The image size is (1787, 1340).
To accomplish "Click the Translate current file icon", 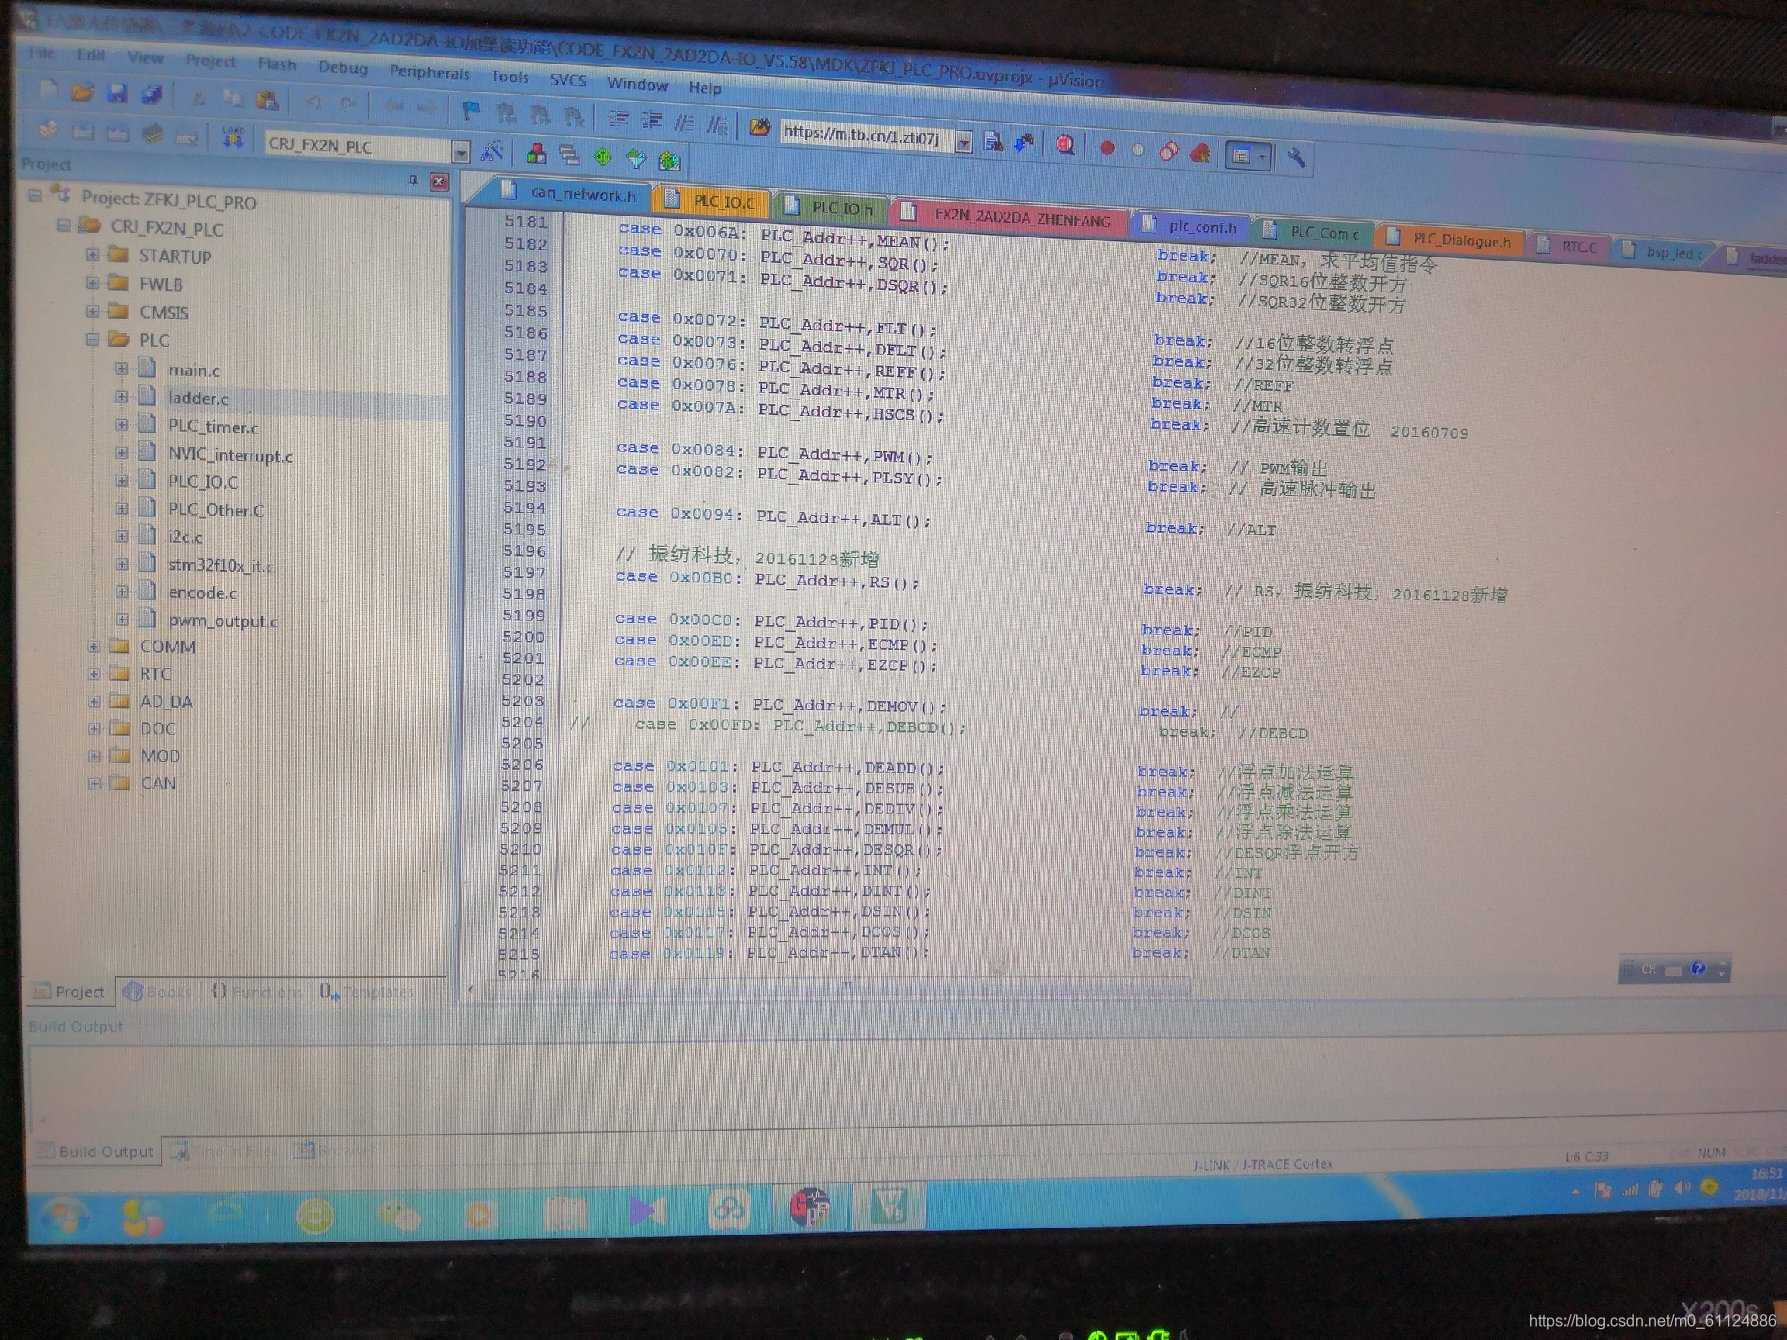I will 47,129.
